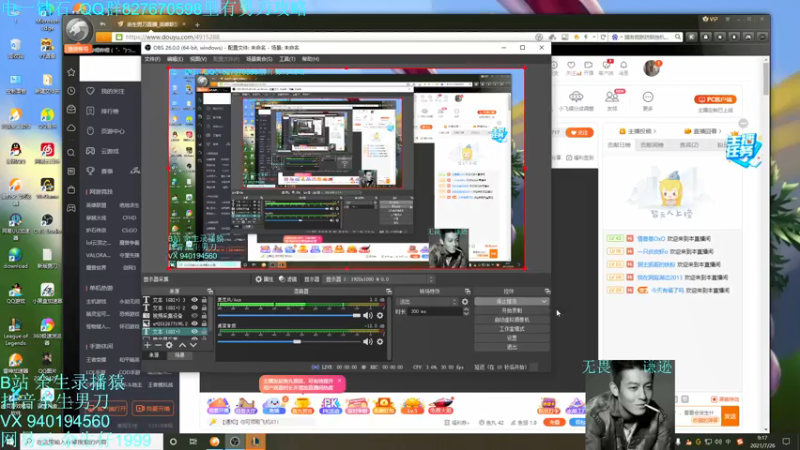The height and width of the screenshot is (450, 800).
Task: Select 贡献日榜 tab in Douyu panel
Action: coord(619,145)
